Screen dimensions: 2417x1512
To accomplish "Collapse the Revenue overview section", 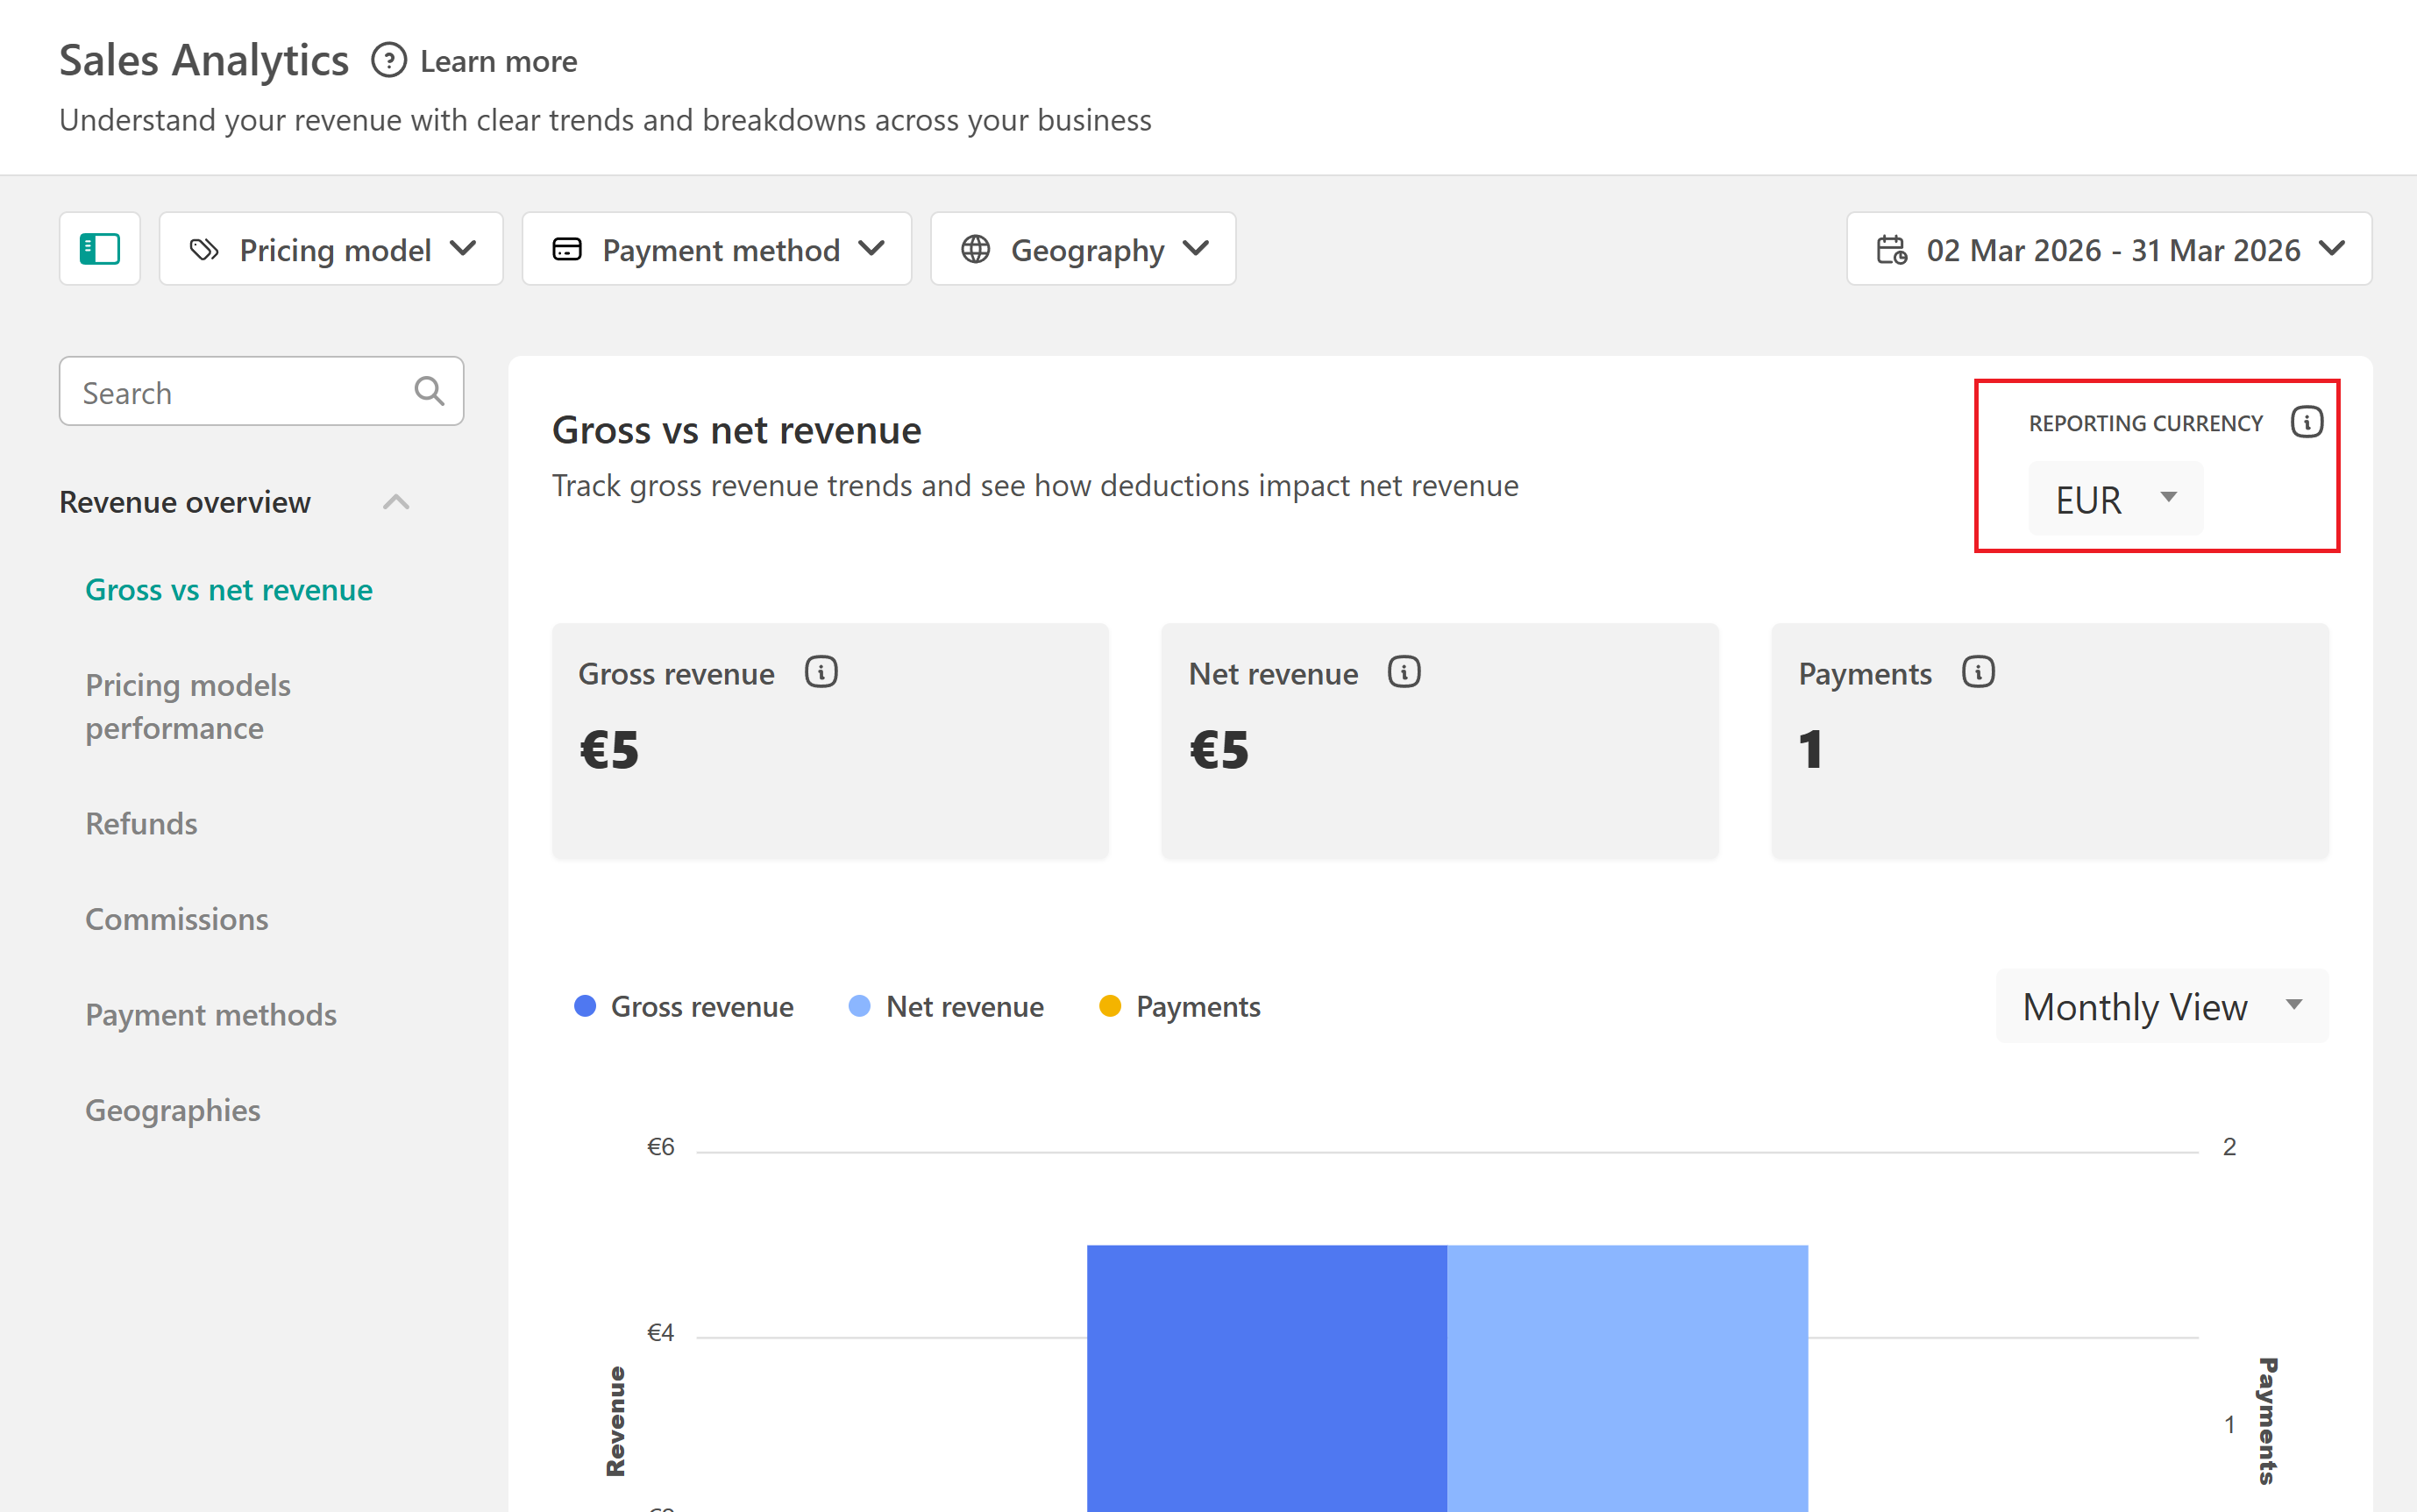I will coord(396,502).
